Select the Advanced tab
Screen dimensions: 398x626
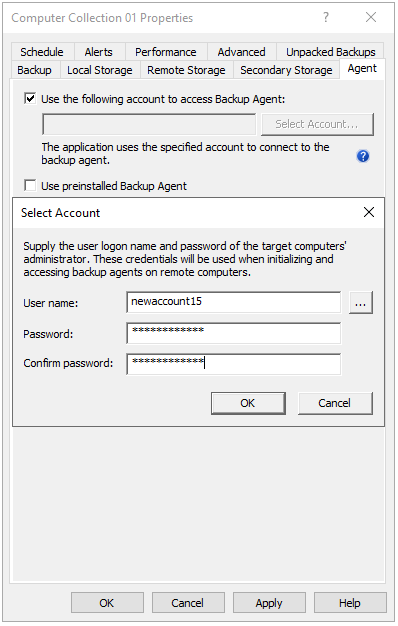[242, 52]
